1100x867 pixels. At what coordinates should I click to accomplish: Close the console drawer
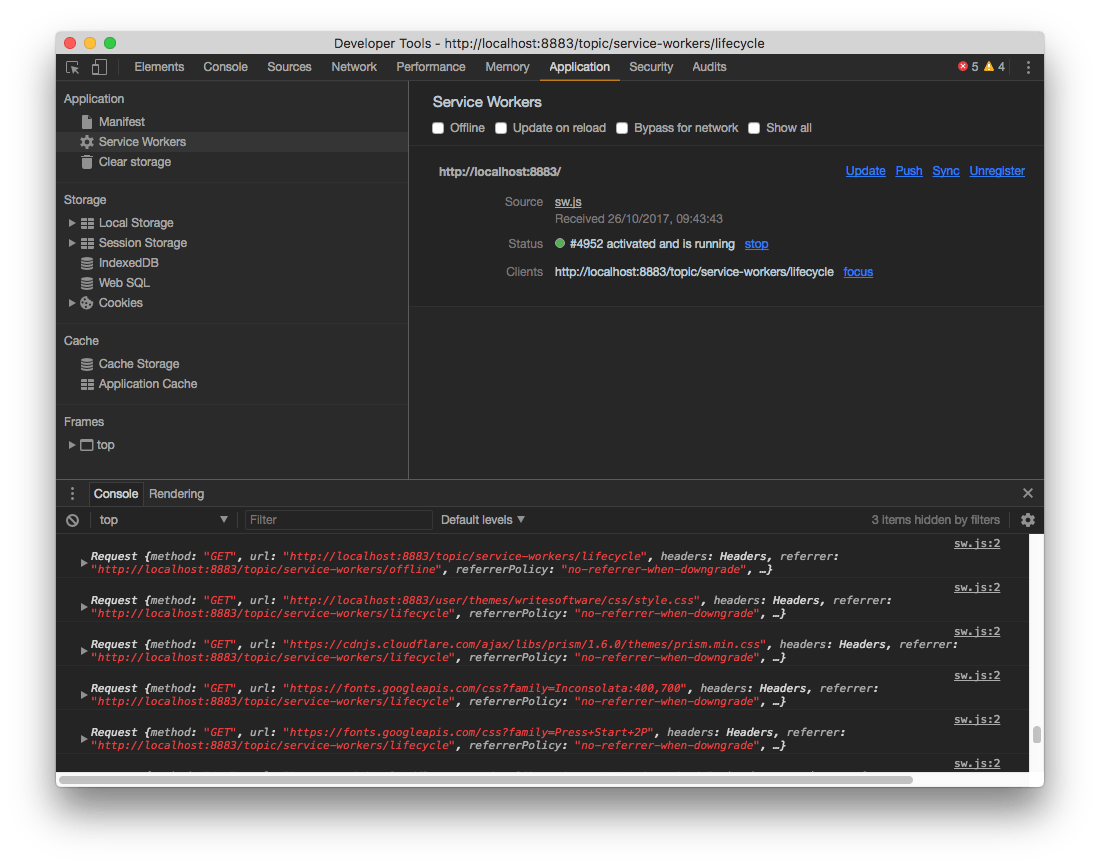pos(1027,494)
